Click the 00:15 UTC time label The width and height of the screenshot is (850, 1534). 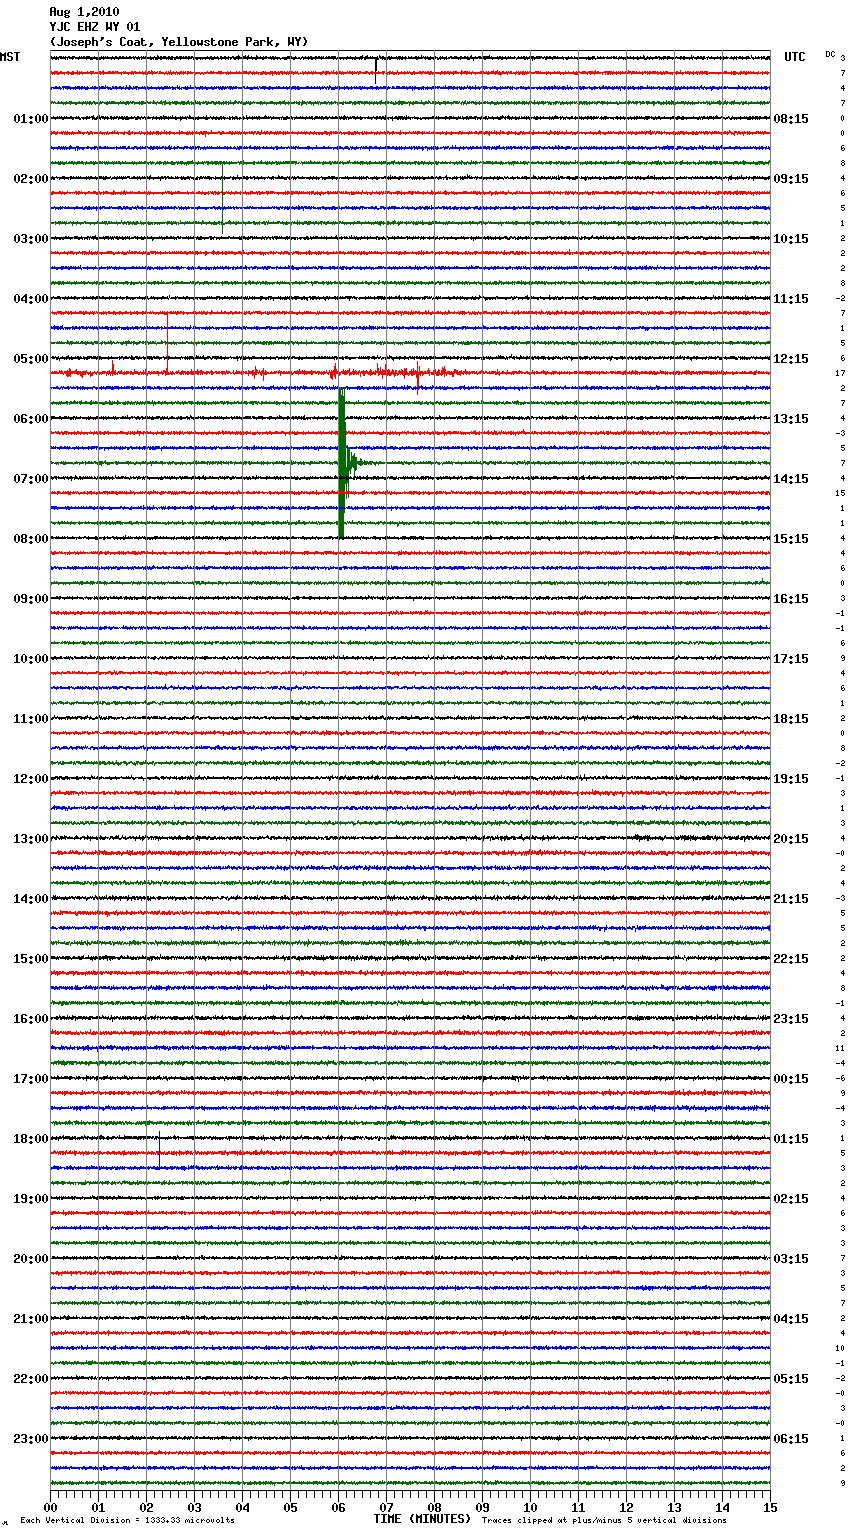[791, 1079]
